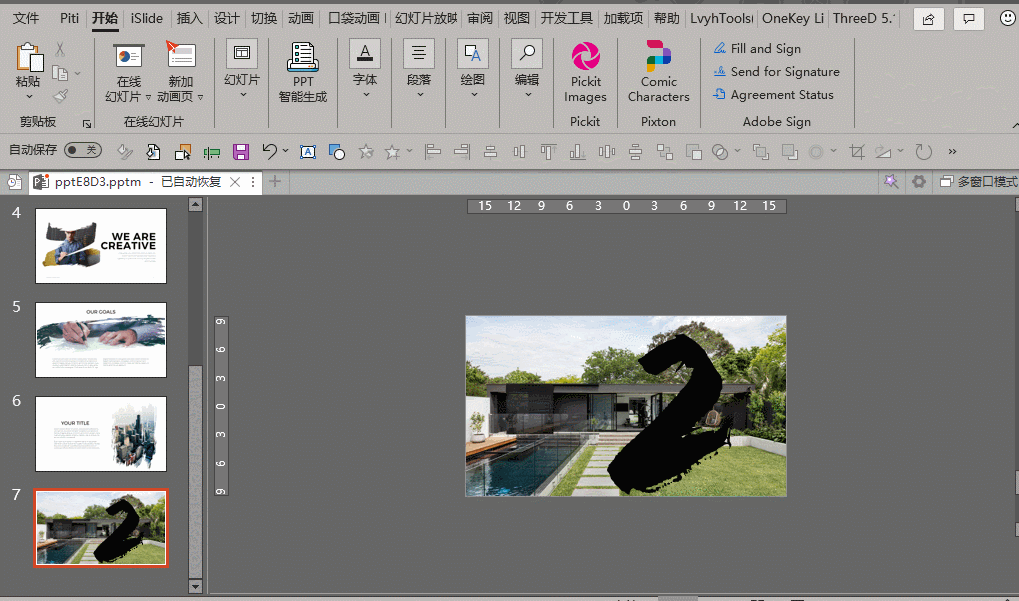1019x601 pixels.
Task: Open the 文件 File menu
Action: pos(26,18)
